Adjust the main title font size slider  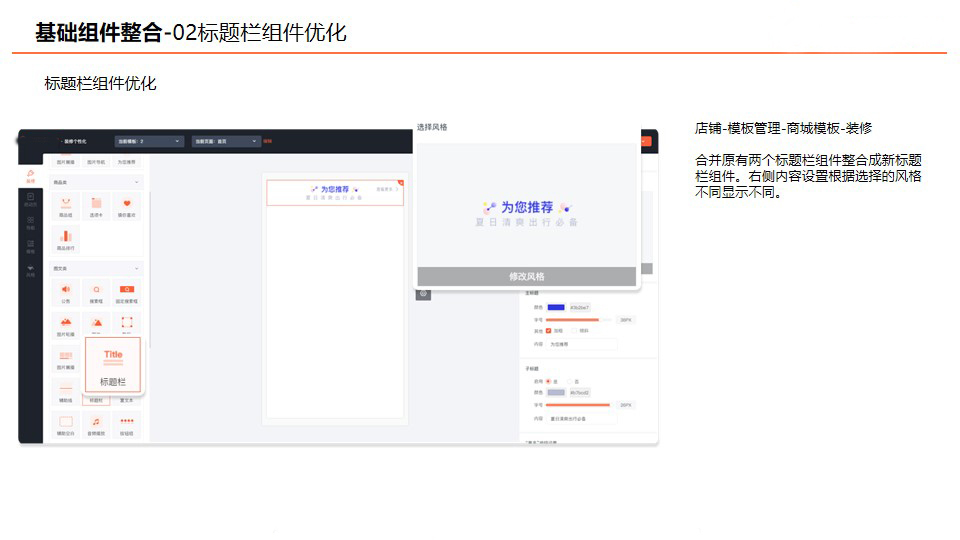pyautogui.click(x=579, y=320)
